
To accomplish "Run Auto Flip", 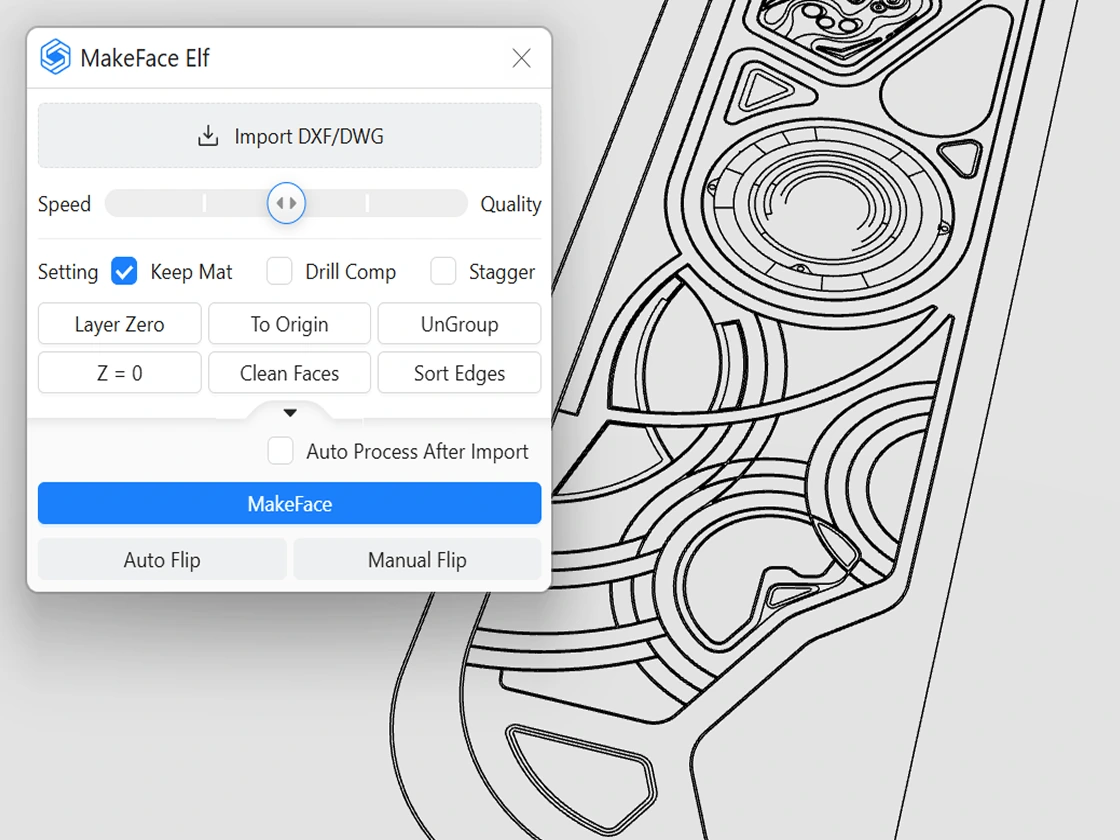I will (x=162, y=560).
